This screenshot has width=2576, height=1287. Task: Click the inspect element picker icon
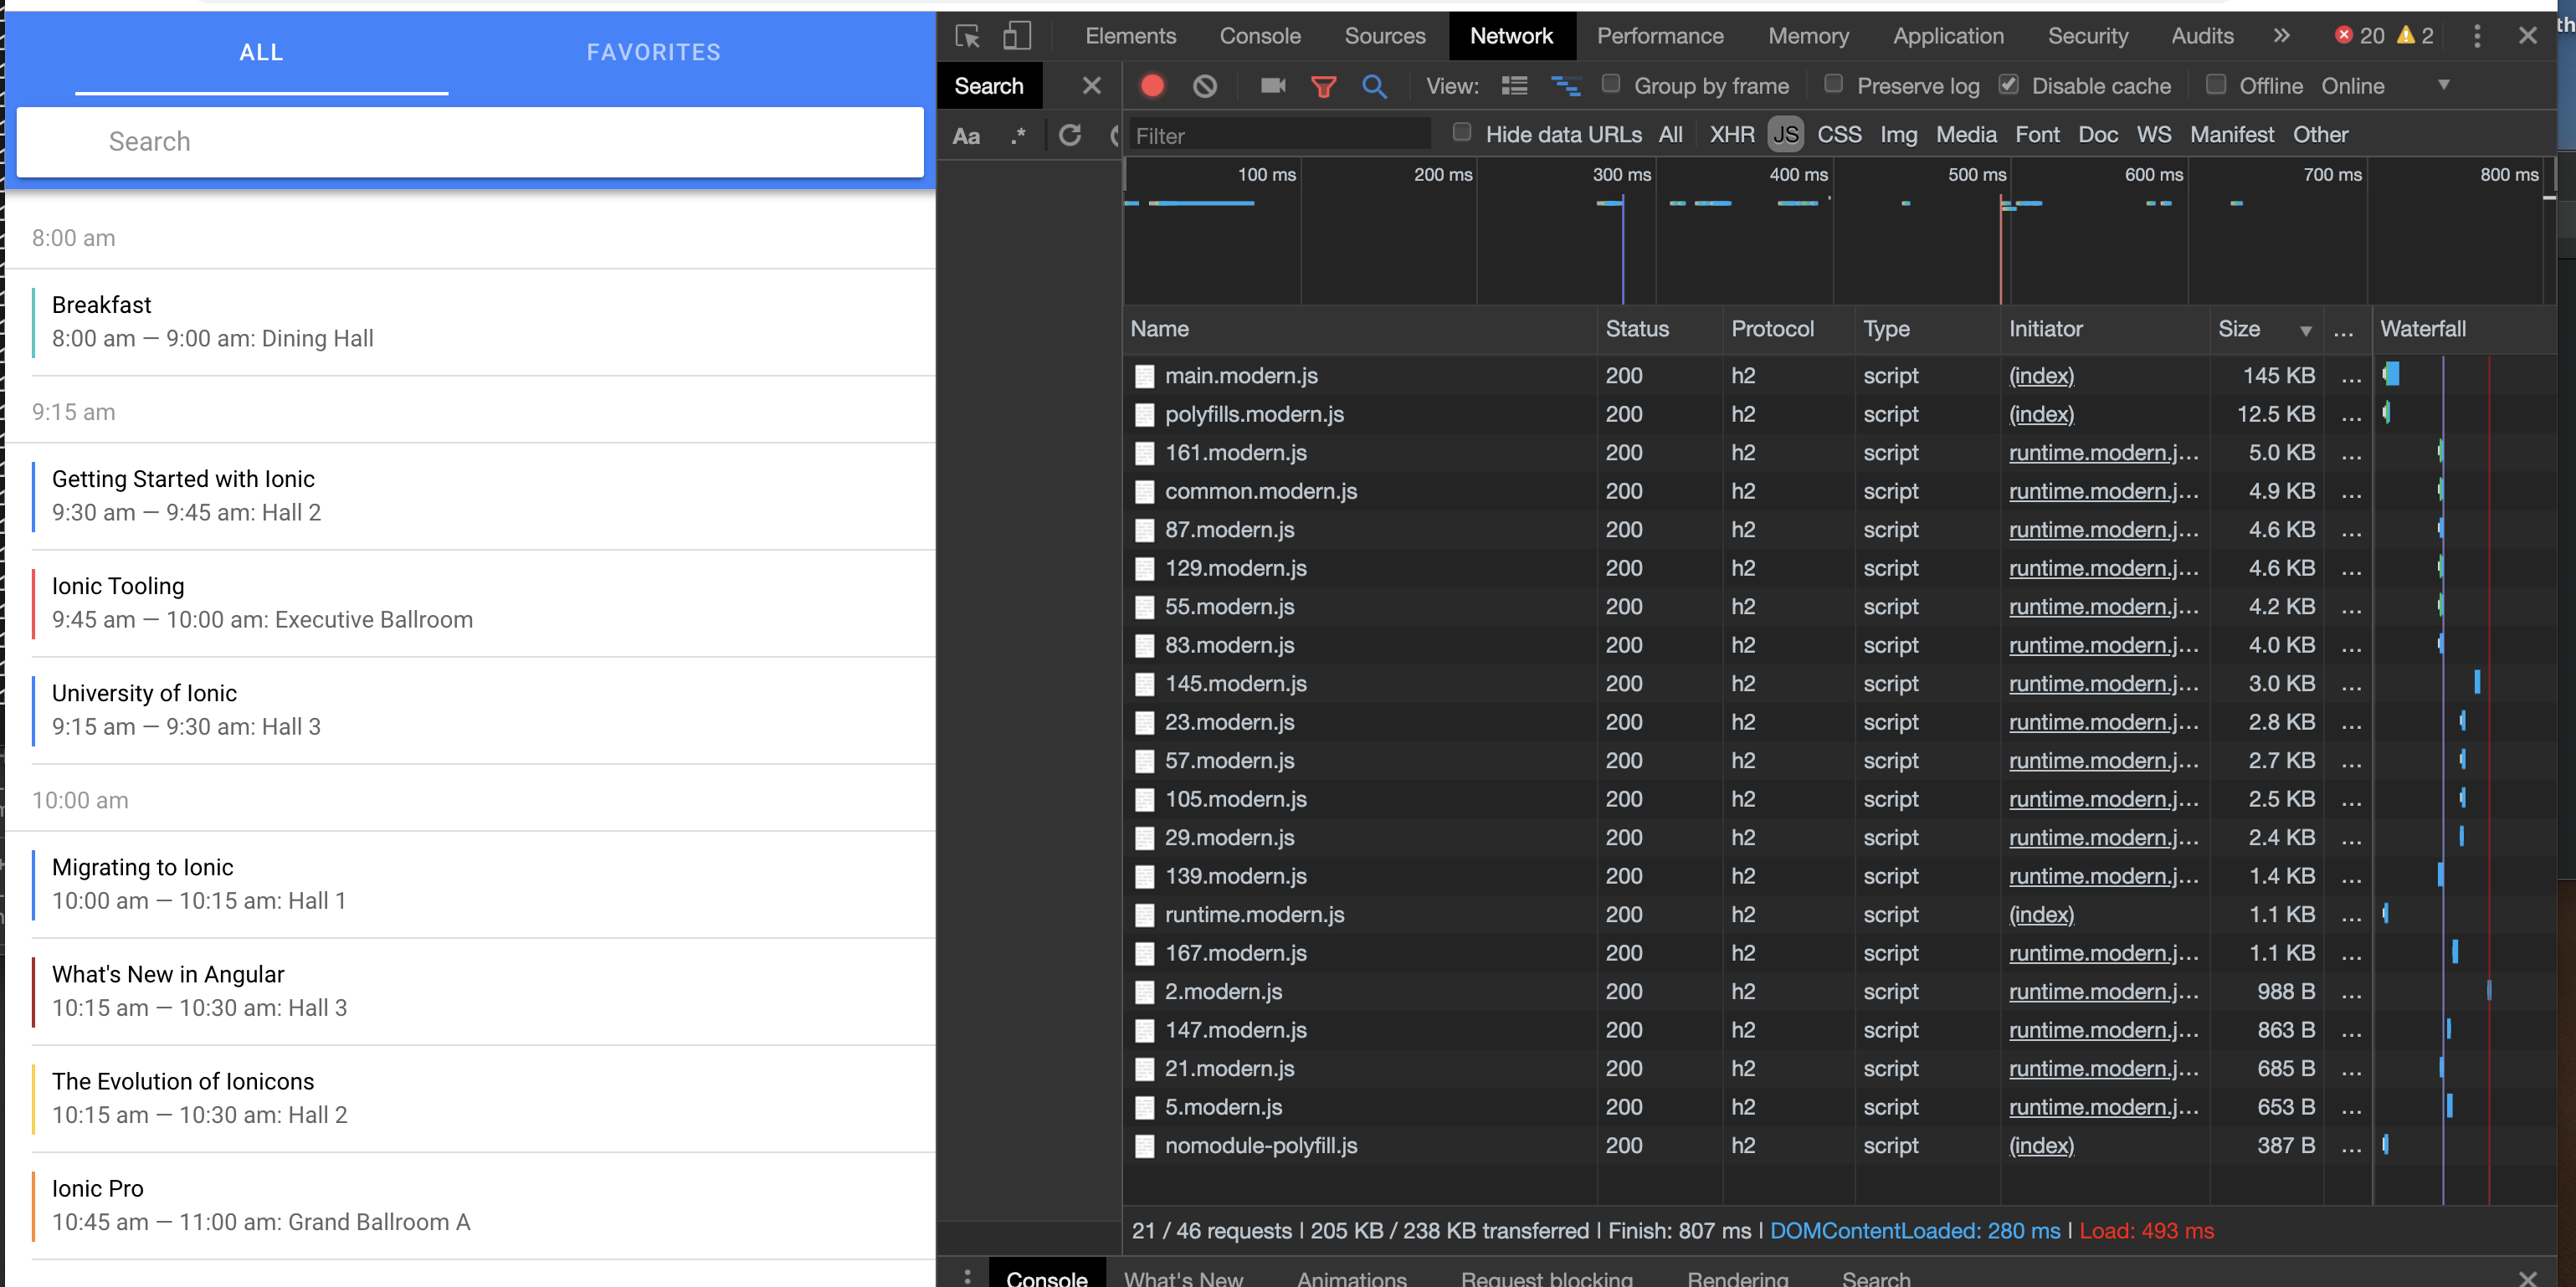click(x=967, y=36)
